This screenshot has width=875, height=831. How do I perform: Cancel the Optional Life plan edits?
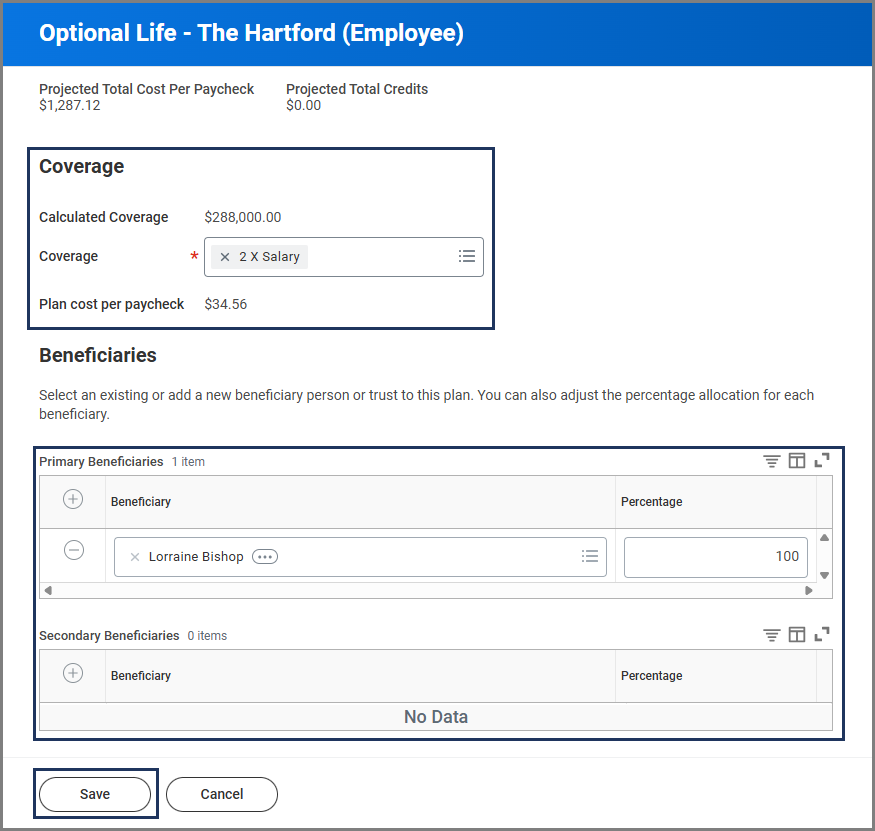221,794
